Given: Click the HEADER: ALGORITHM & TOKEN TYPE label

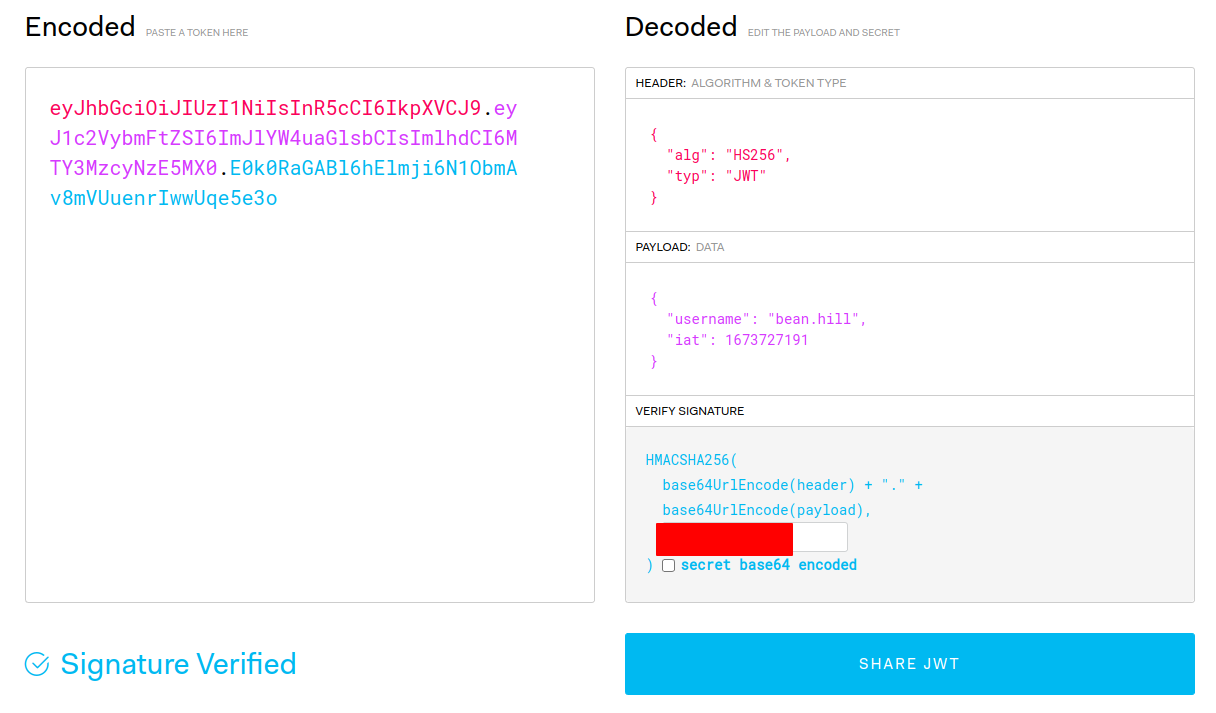Looking at the screenshot, I should coord(740,83).
